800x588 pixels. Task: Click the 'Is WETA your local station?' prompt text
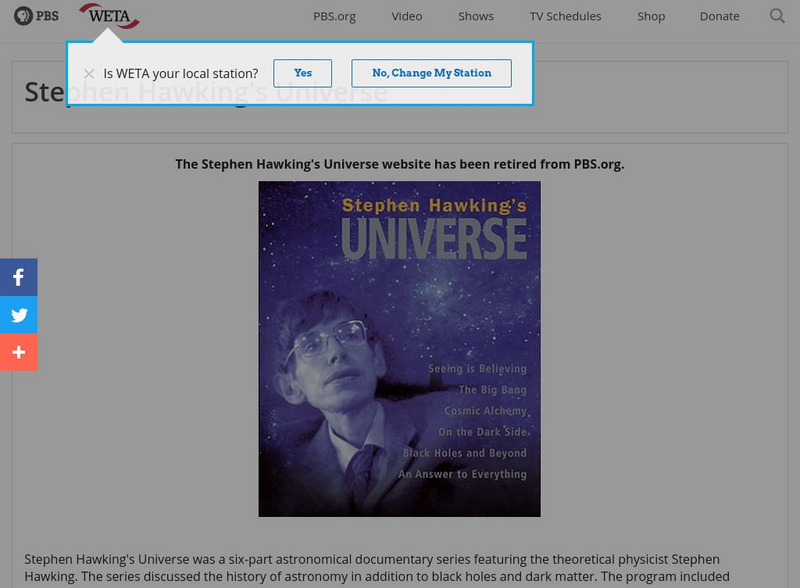point(183,72)
